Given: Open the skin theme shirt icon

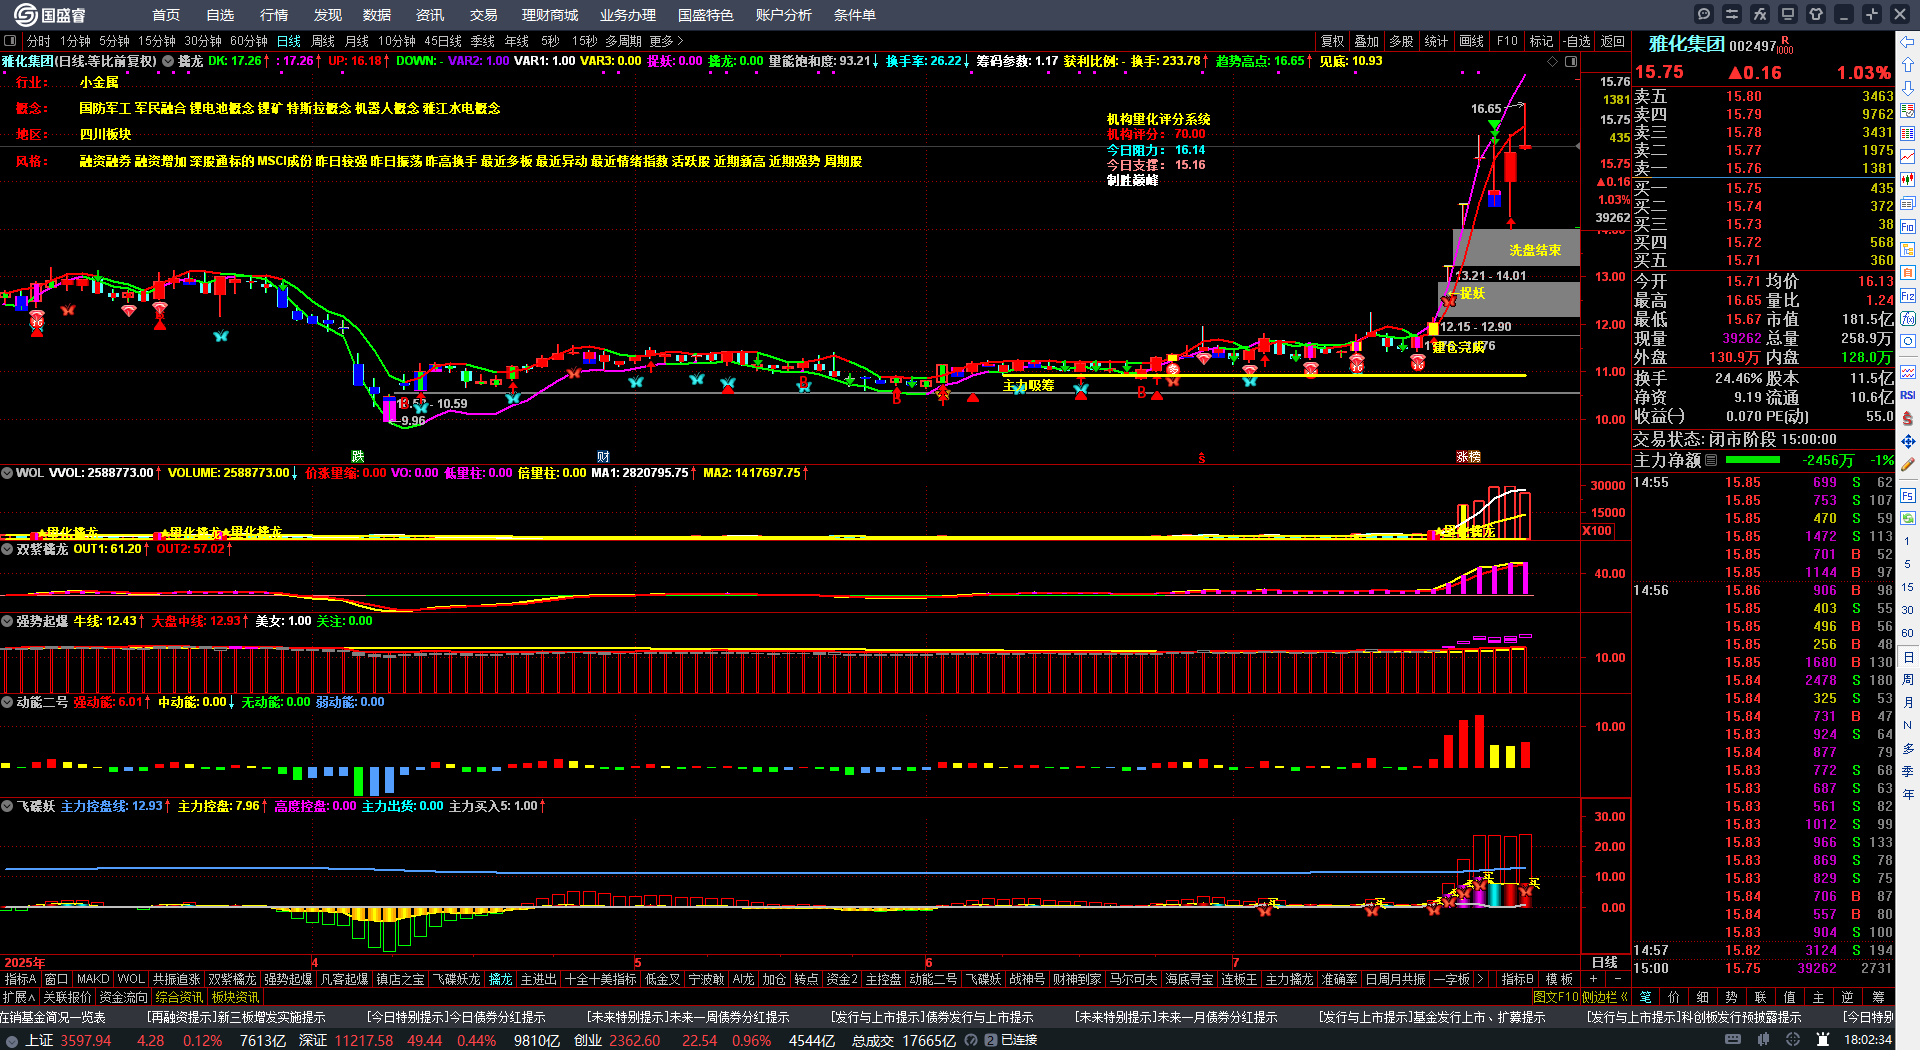Looking at the screenshot, I should tap(1816, 14).
